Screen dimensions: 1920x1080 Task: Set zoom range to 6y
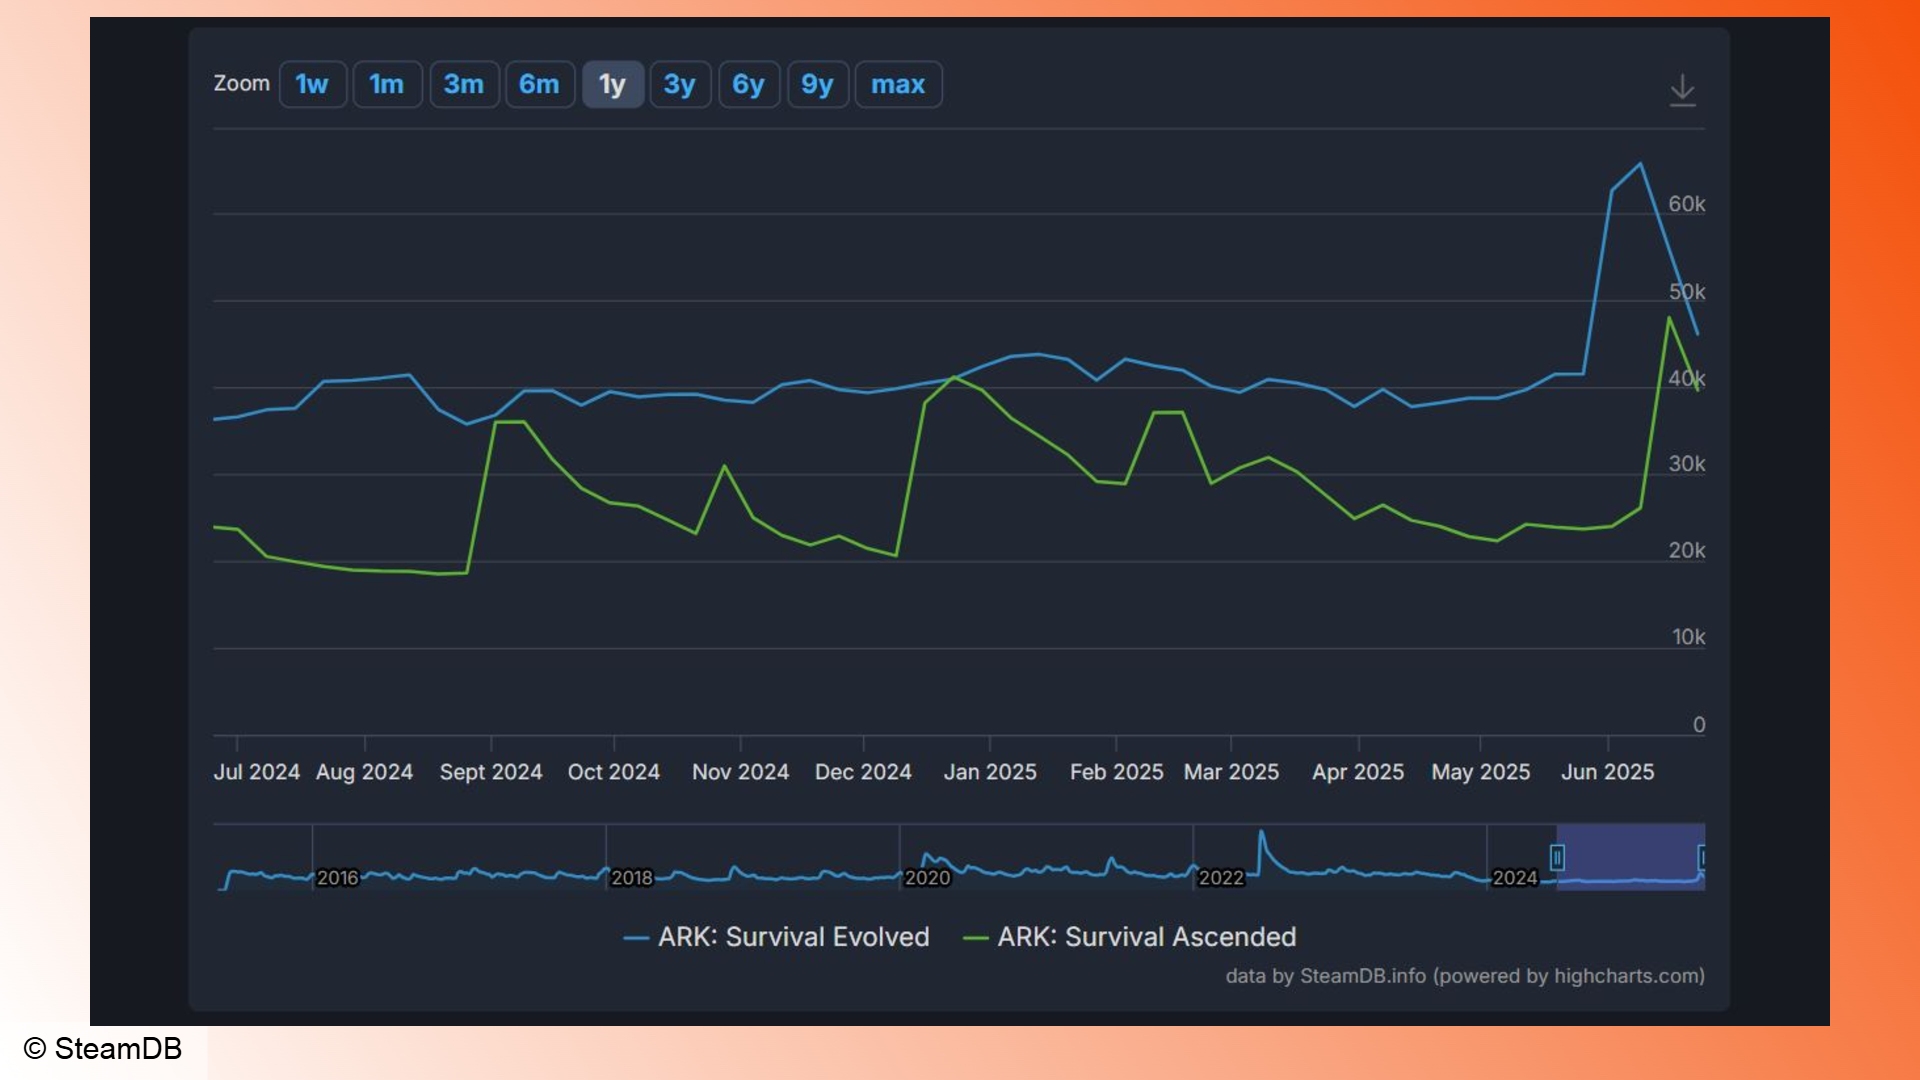(749, 85)
